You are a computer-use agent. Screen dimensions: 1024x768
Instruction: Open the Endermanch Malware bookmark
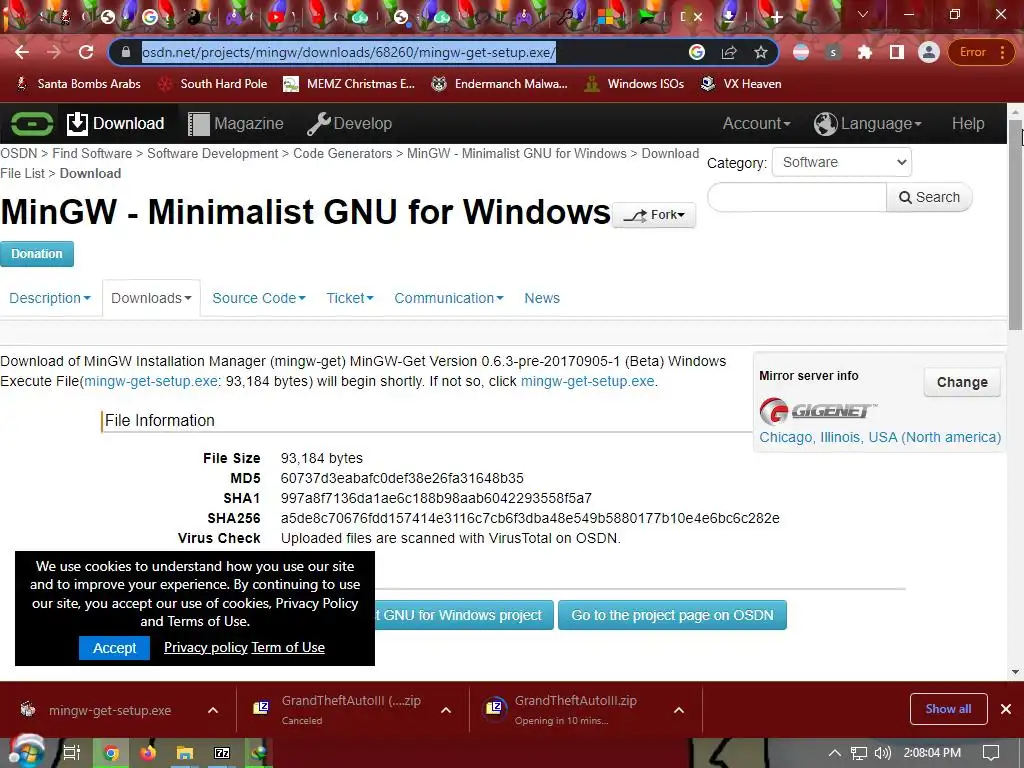pyautogui.click(x=500, y=84)
